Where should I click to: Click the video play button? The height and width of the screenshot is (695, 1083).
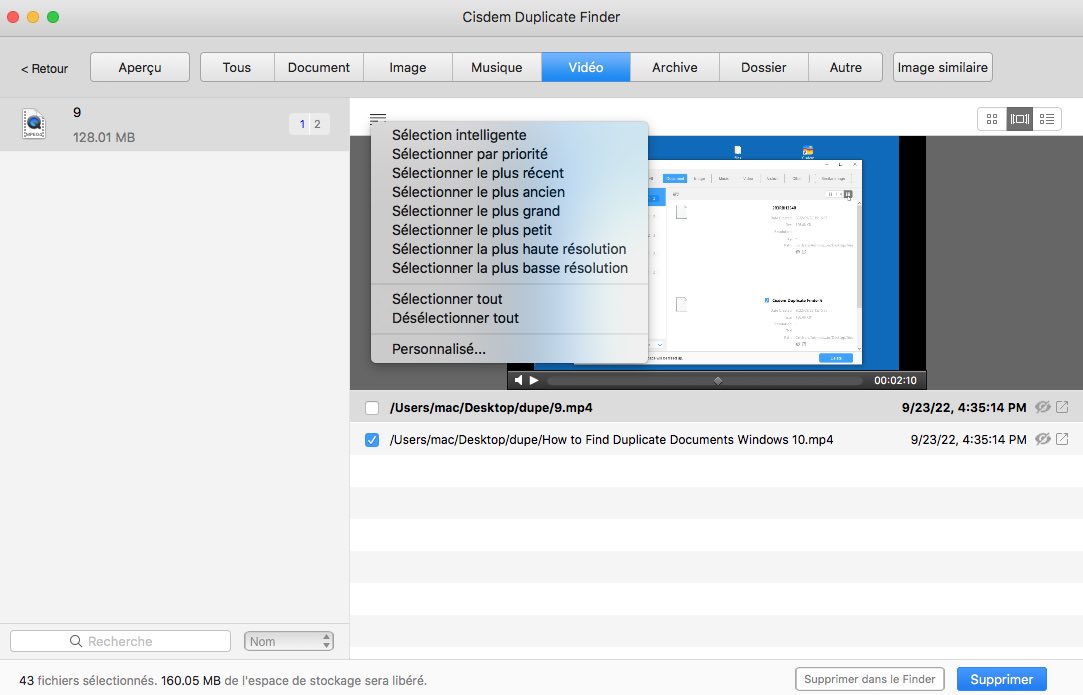click(534, 381)
